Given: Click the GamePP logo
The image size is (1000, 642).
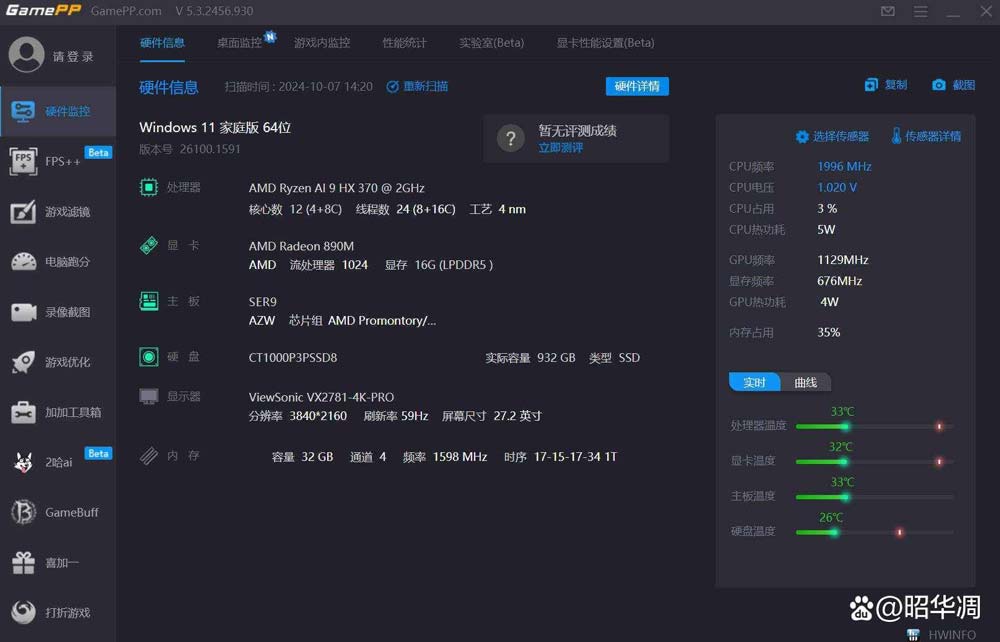Looking at the screenshot, I should coord(43,11).
